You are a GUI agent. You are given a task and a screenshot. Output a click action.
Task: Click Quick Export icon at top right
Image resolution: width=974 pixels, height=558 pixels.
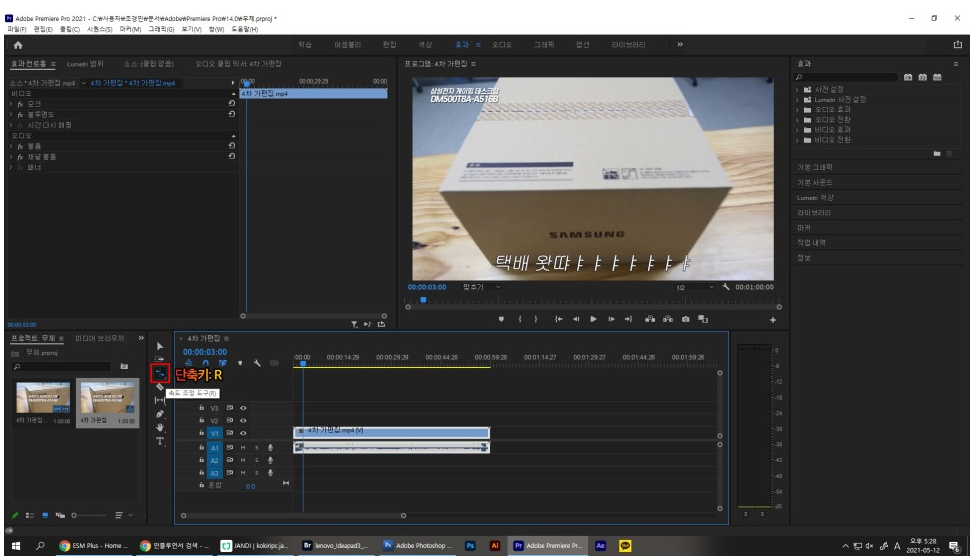click(957, 45)
